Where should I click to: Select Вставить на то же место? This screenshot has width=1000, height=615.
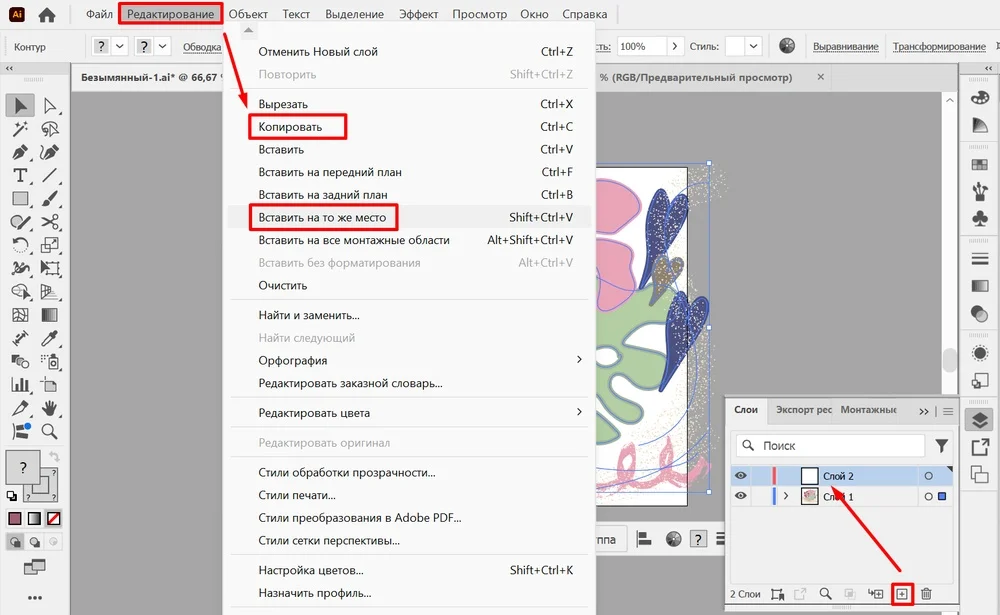pos(322,217)
